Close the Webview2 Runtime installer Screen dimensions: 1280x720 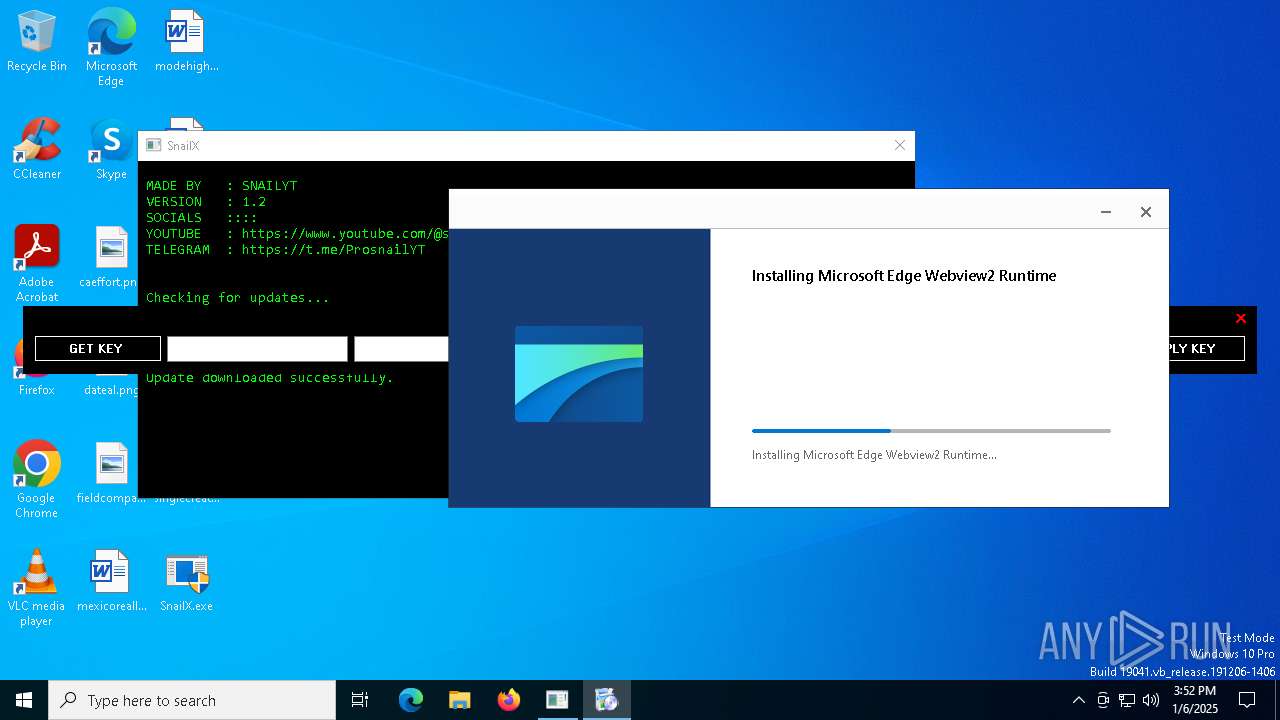(x=1146, y=212)
